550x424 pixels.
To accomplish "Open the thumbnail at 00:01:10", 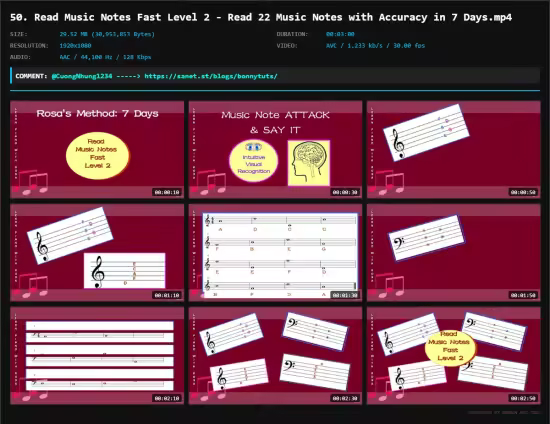I will pos(97,253).
